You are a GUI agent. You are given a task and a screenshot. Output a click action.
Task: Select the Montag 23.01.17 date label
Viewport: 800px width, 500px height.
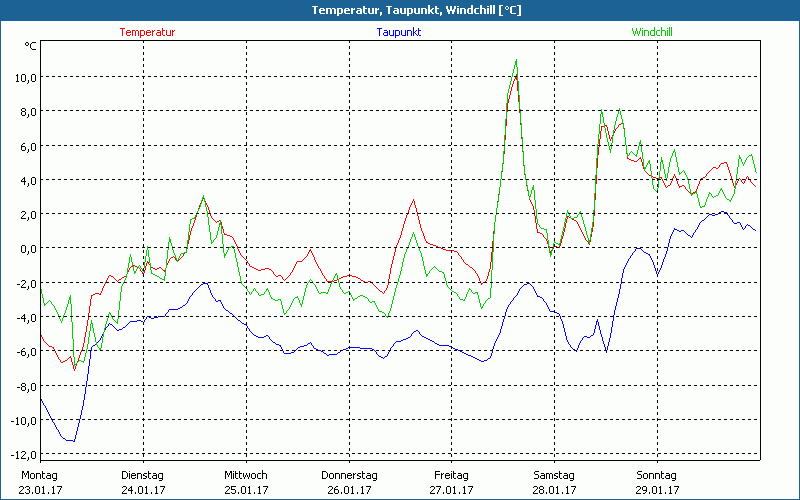click(40, 482)
